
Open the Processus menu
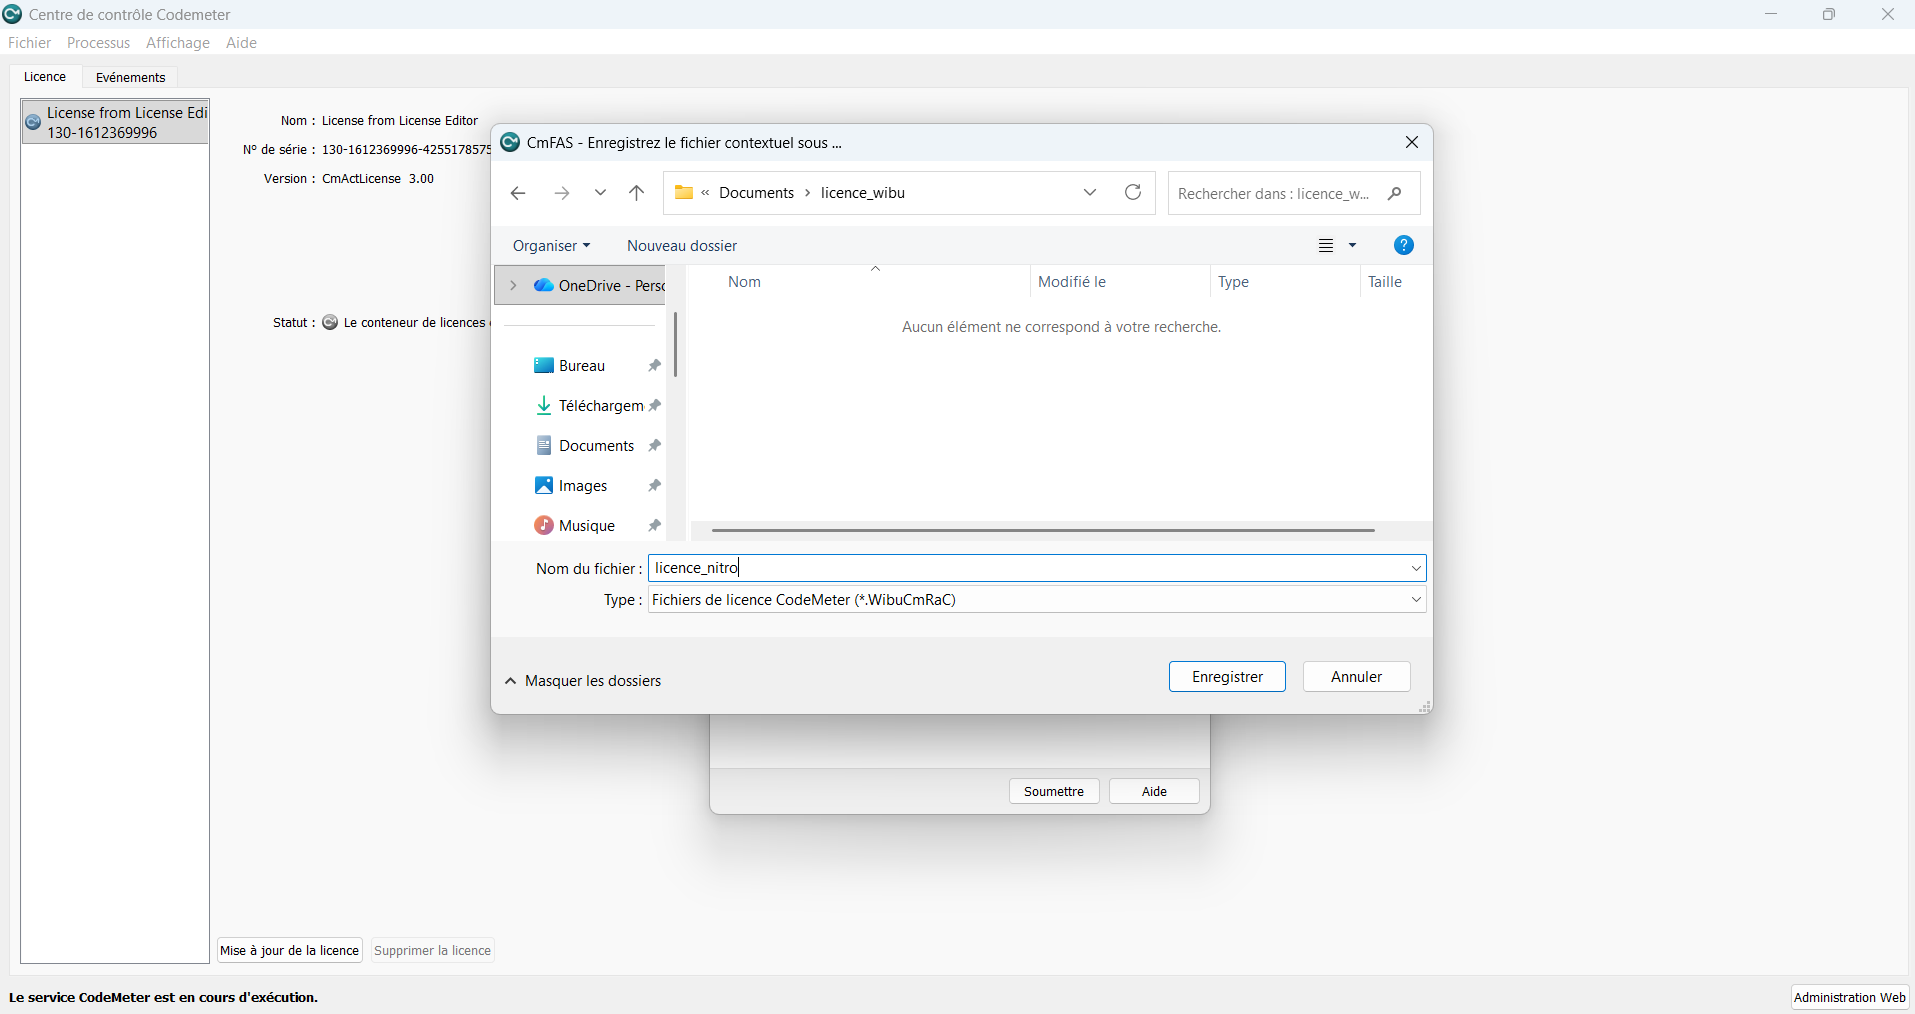pos(98,43)
